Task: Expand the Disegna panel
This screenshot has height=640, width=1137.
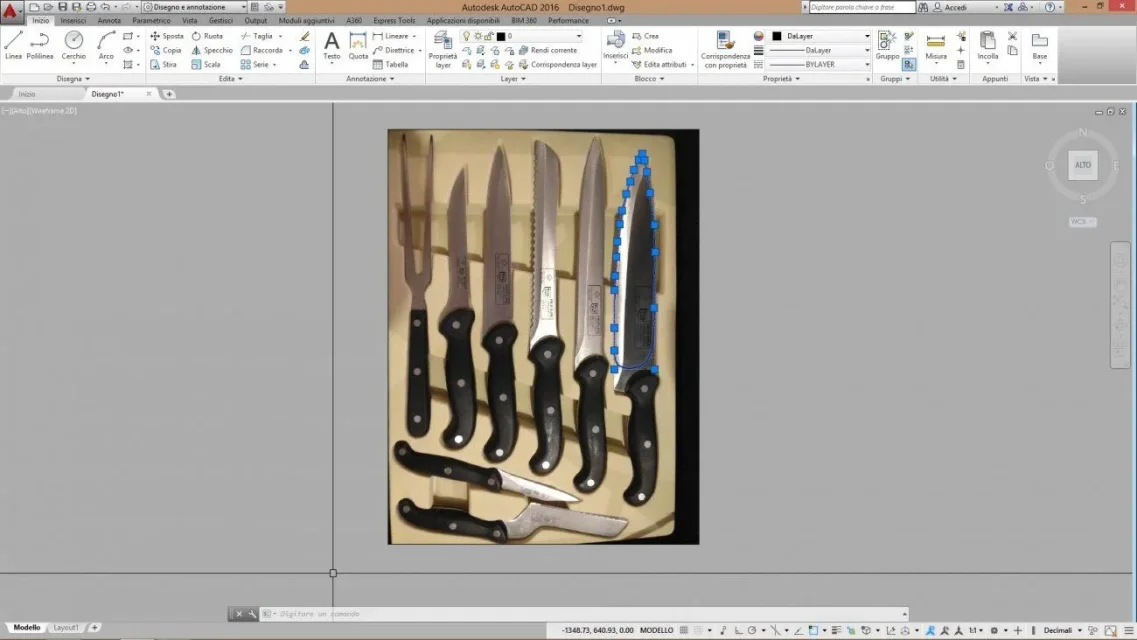Action: tap(73, 78)
